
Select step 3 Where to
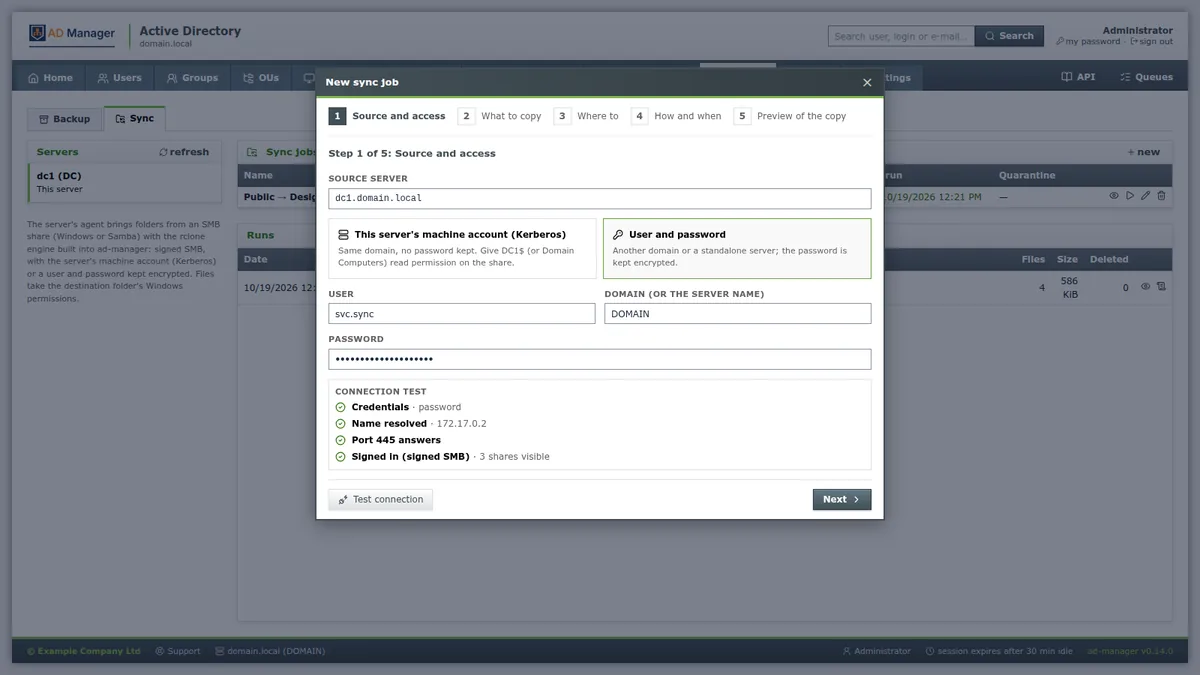587,116
